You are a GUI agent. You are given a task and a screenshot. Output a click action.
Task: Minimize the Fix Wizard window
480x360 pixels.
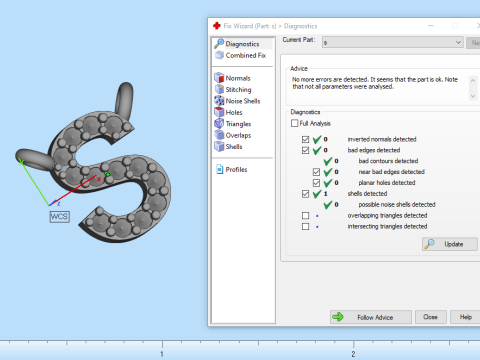[431, 26]
